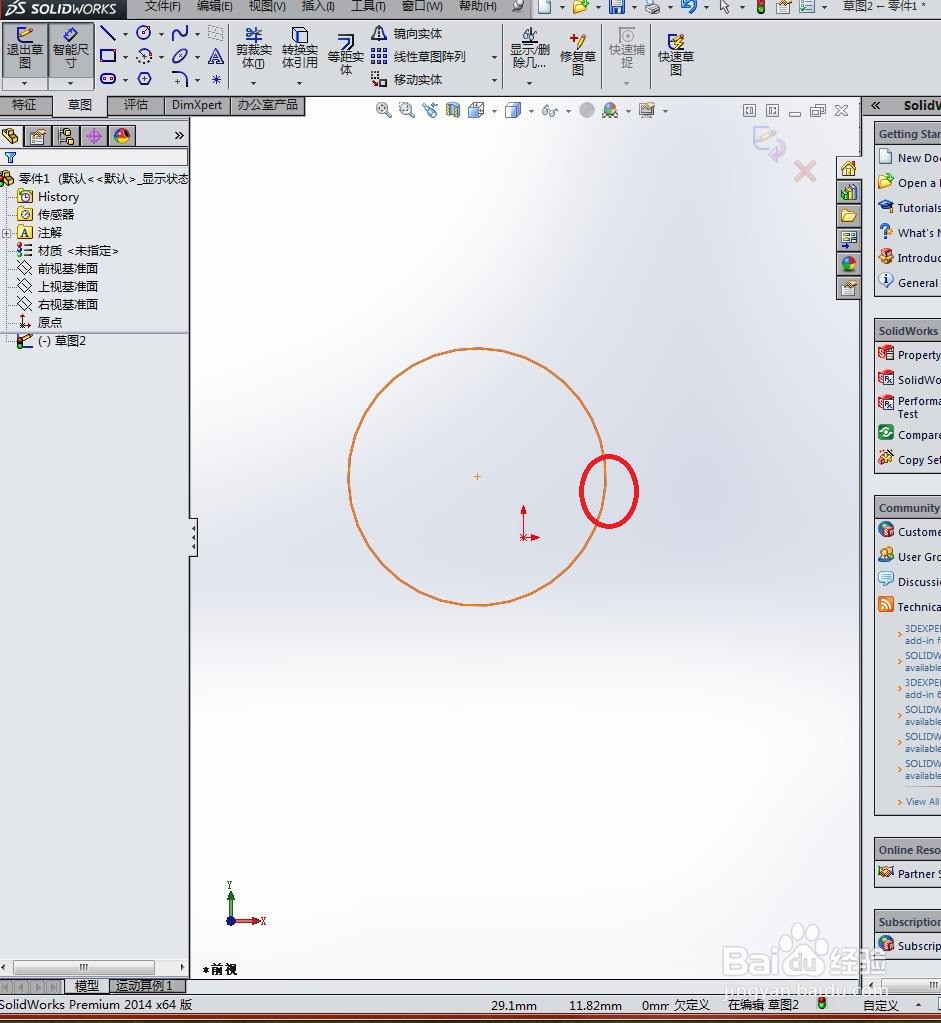Click Linear Sketch Pattern (线性草图阵列)
The image size is (941, 1023).
[x=419, y=57]
